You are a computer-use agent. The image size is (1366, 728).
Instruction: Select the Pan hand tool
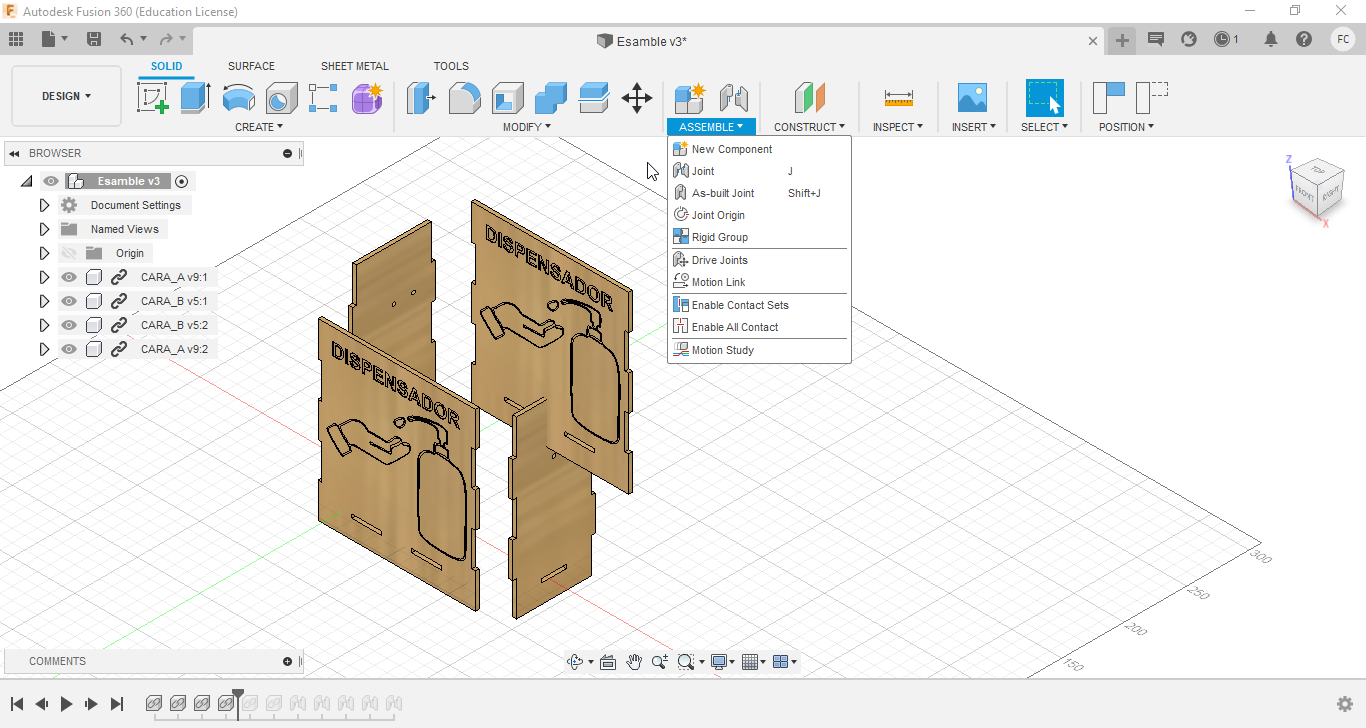click(634, 662)
